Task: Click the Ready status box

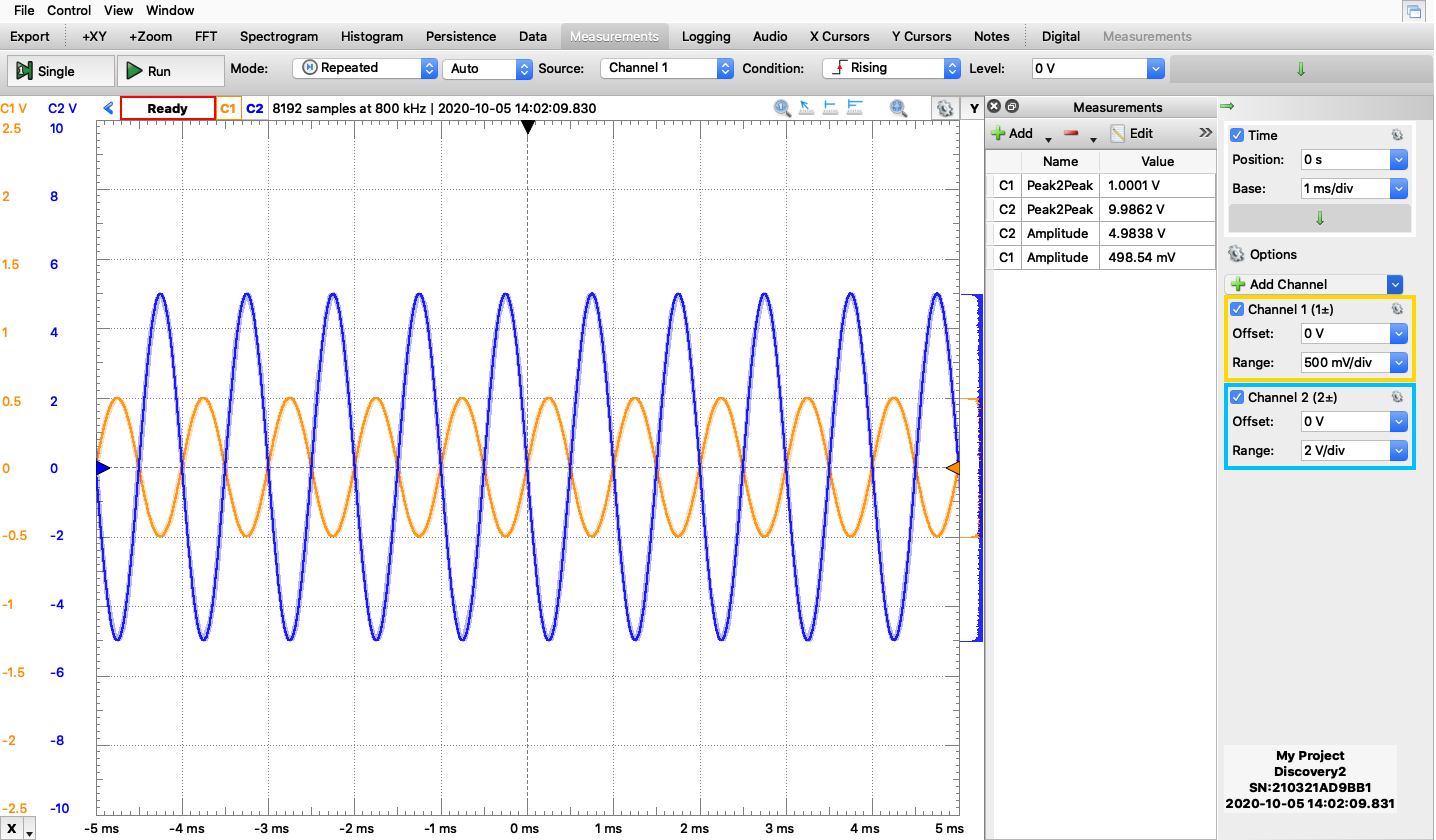Action: pos(168,108)
